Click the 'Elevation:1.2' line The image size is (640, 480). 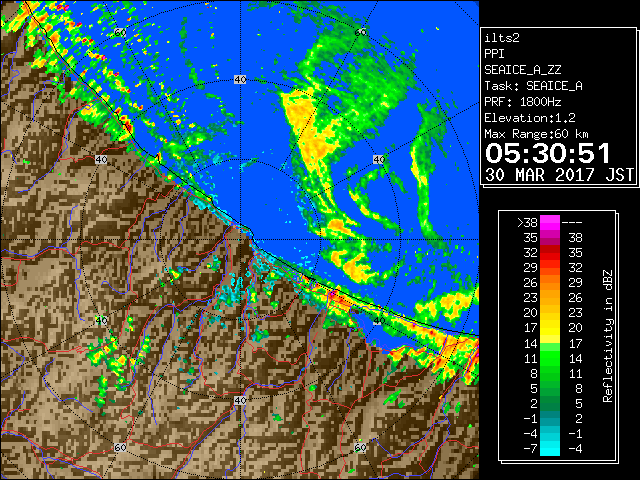click(x=530, y=118)
